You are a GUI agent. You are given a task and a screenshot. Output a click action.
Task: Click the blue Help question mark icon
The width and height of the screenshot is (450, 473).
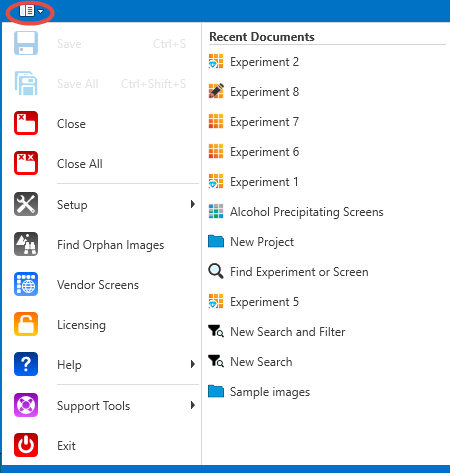(26, 364)
